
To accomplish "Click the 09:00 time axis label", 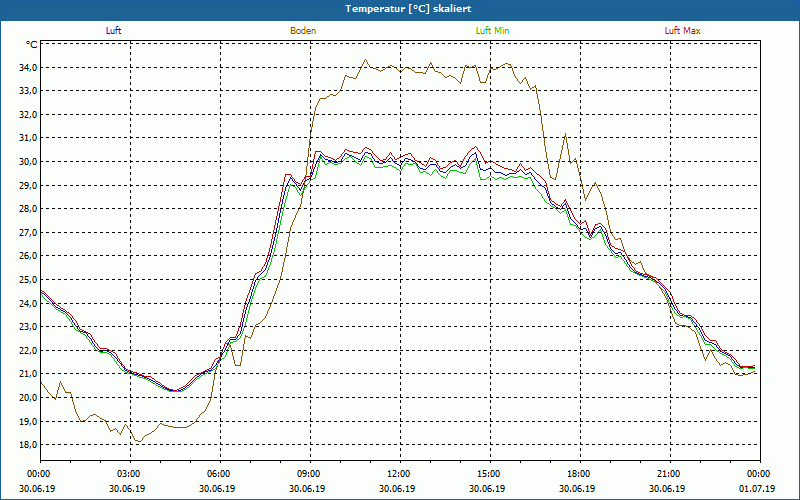I will click(x=310, y=474).
